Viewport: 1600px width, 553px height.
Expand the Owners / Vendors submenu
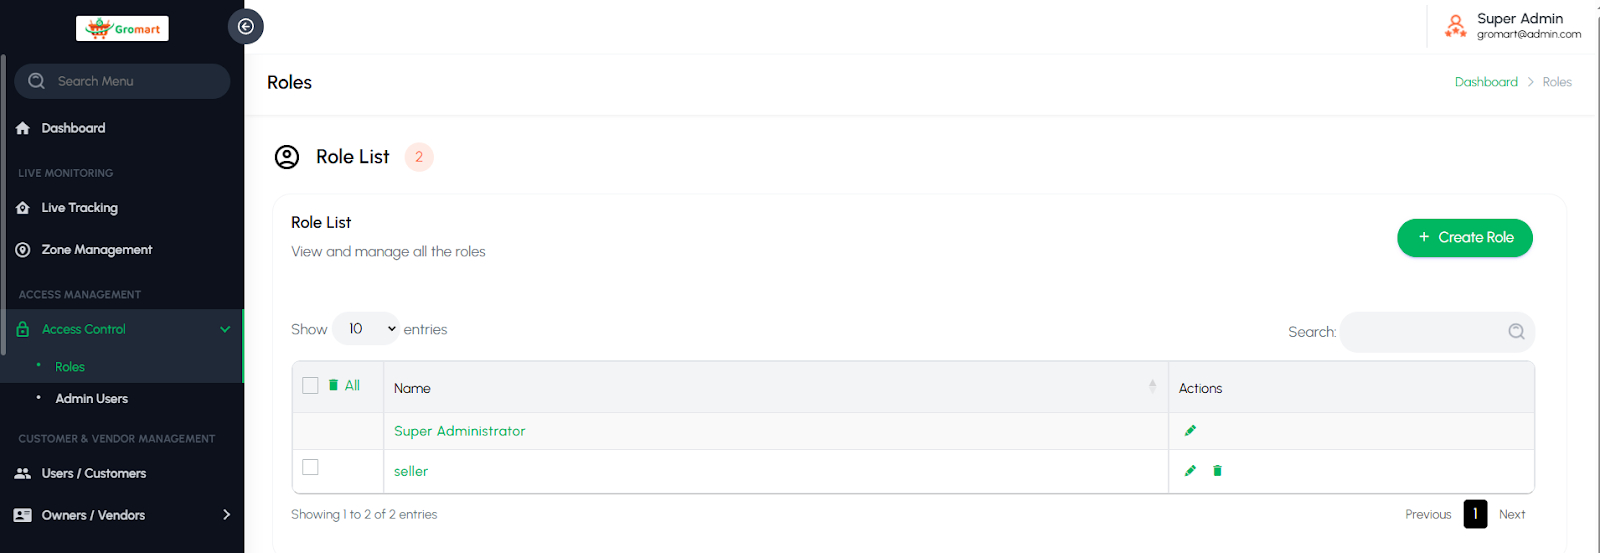tap(226, 515)
